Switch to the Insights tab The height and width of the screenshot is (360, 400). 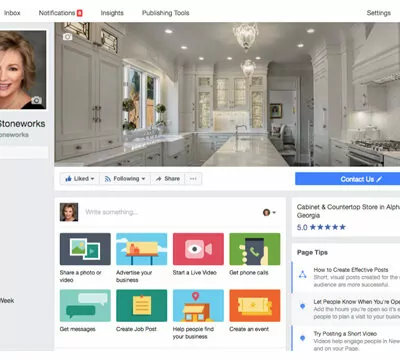coord(112,13)
